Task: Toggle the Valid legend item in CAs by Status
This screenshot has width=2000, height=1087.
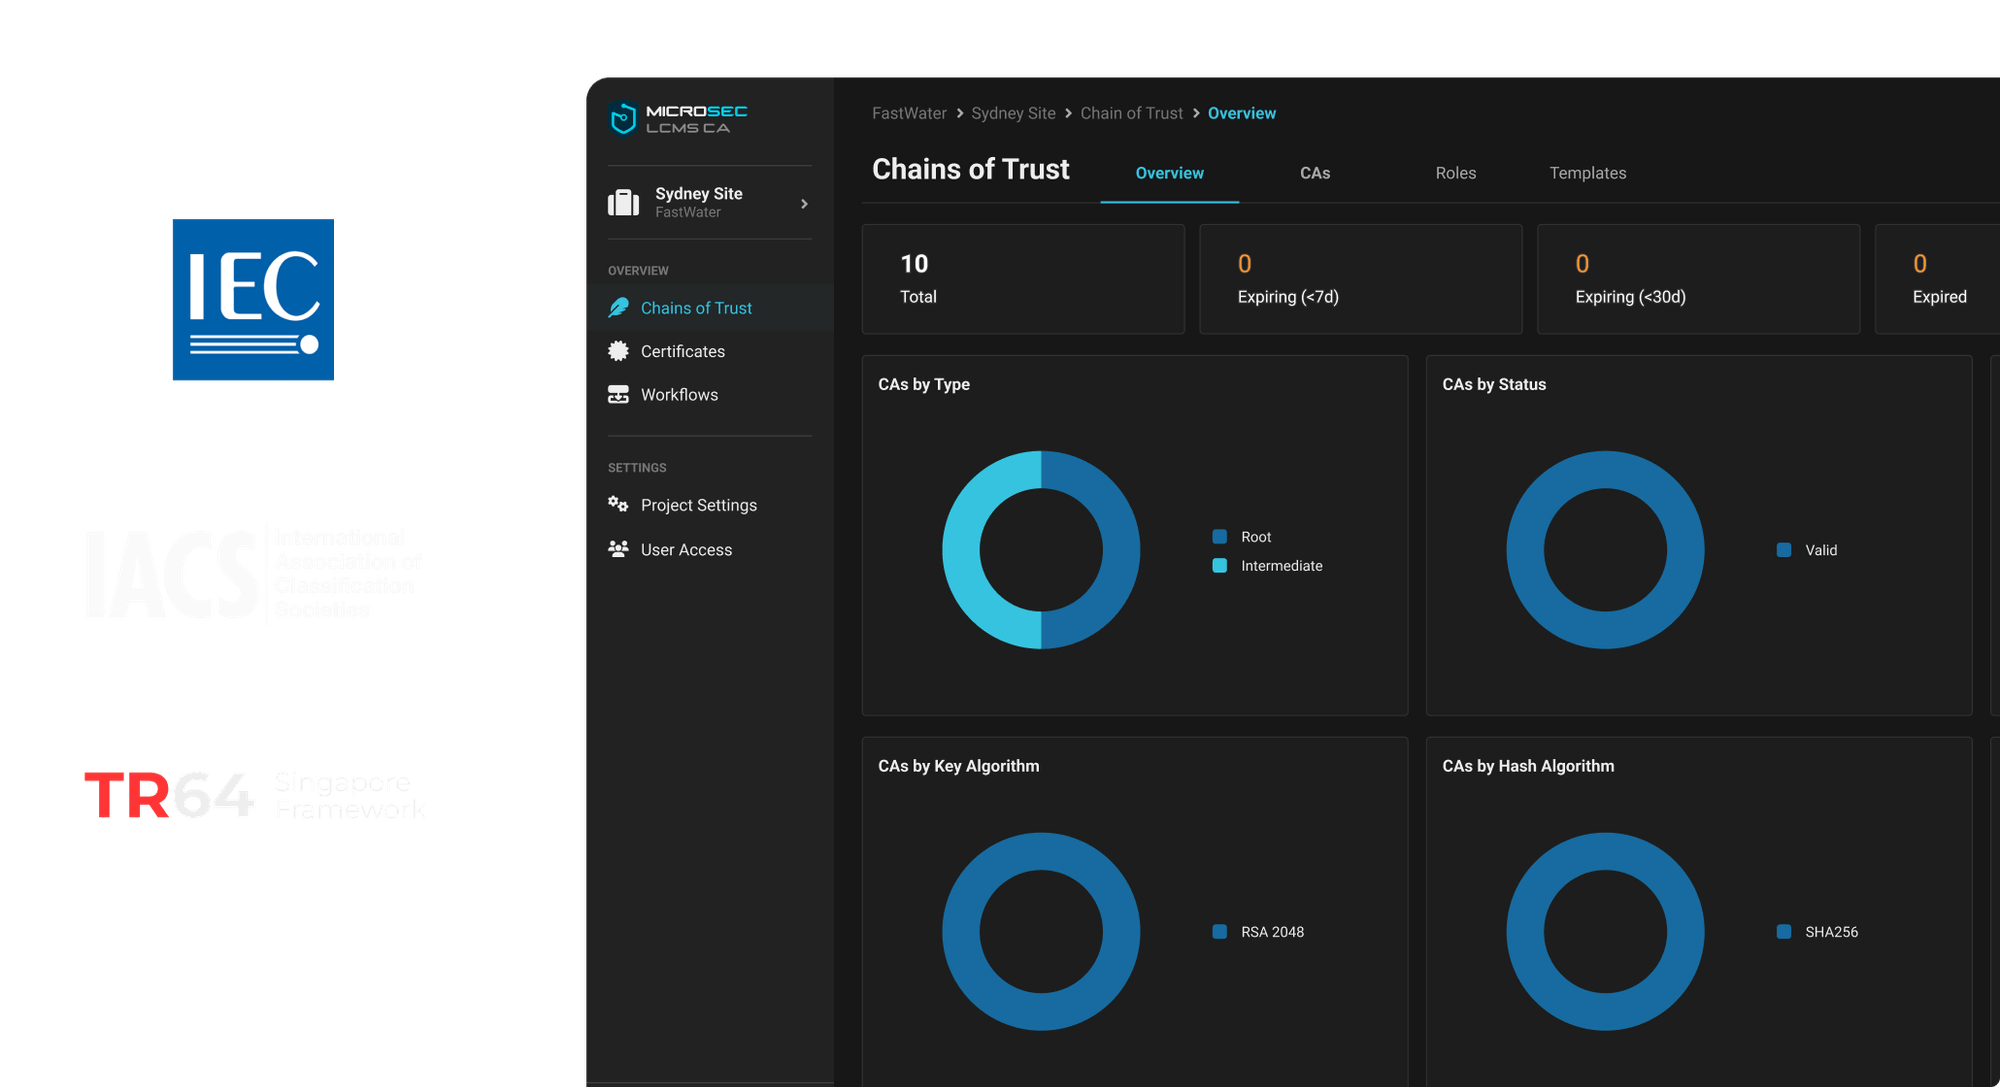Action: click(1820, 550)
